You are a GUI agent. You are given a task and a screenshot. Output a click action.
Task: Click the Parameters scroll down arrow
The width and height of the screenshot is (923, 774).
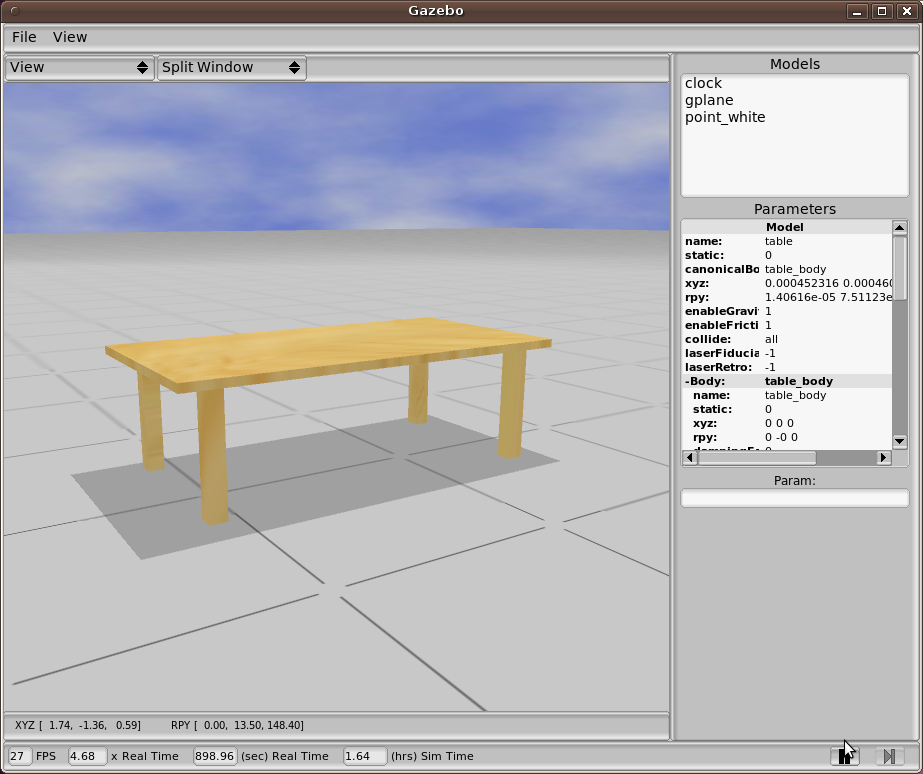point(899,441)
